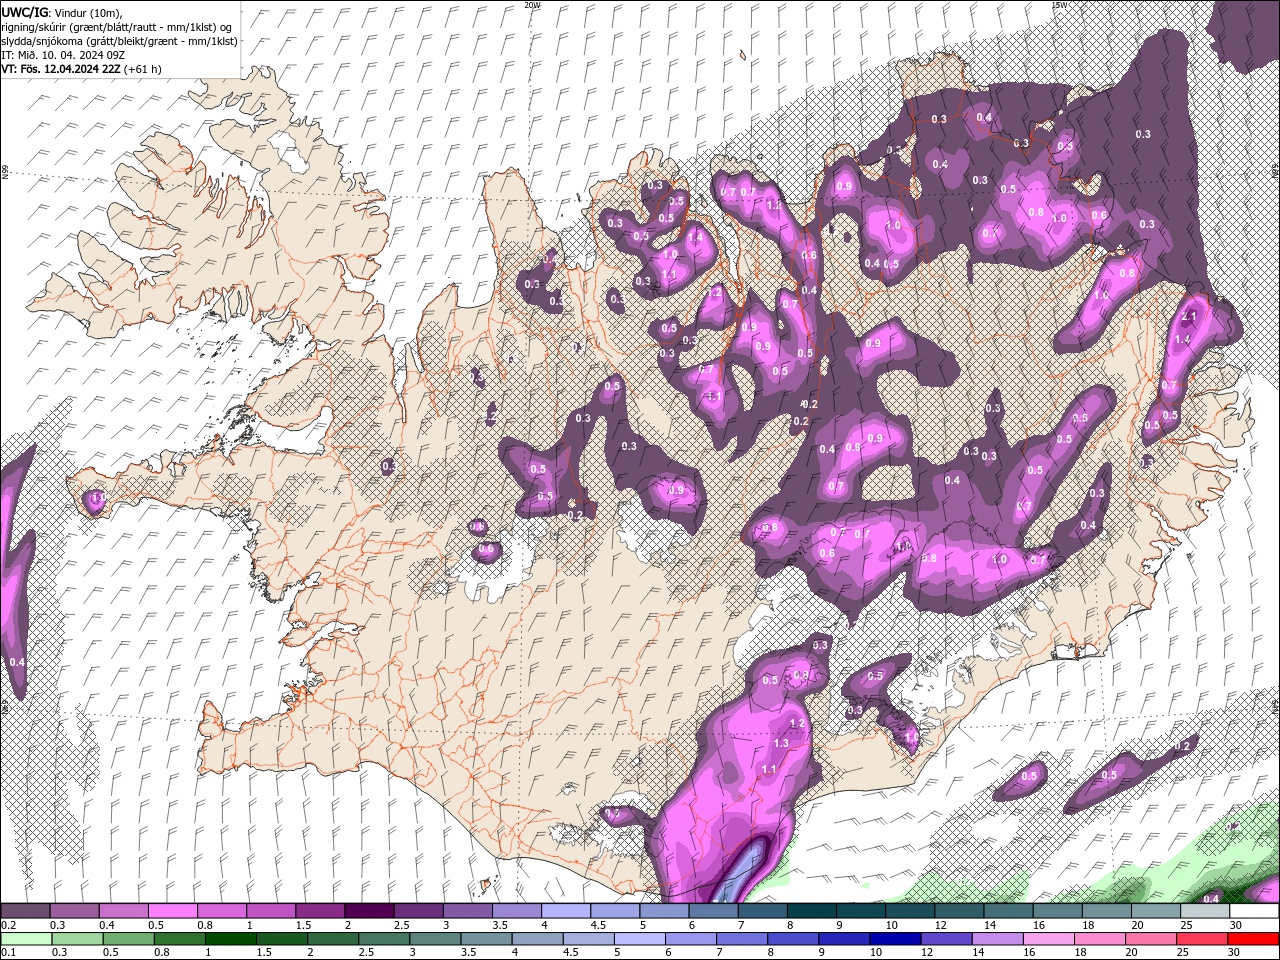Click the '0.4' label under top legend row
1280x960 pixels.
click(106, 925)
